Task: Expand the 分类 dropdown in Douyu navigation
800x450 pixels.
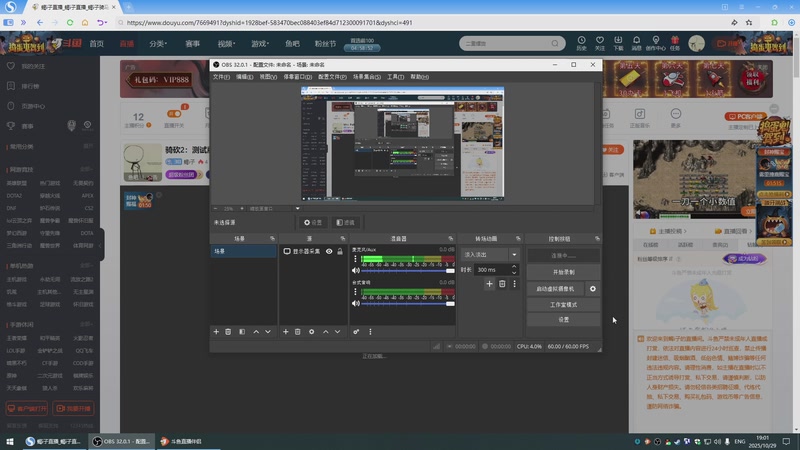Action: click(159, 44)
